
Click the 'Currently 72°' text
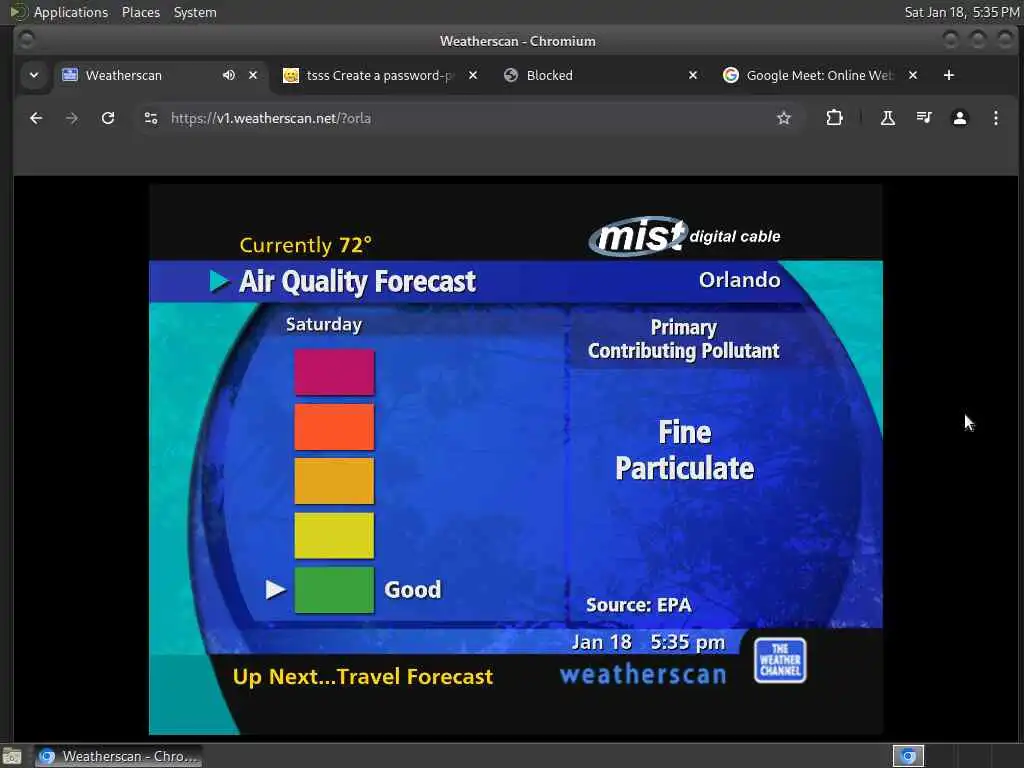tap(306, 245)
